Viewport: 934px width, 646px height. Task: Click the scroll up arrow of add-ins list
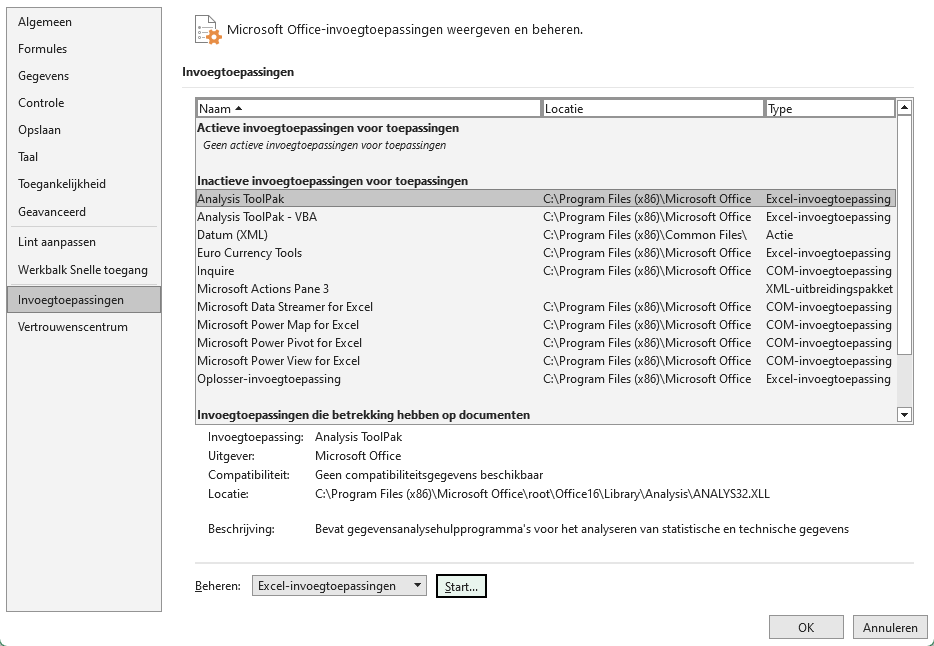[904, 108]
